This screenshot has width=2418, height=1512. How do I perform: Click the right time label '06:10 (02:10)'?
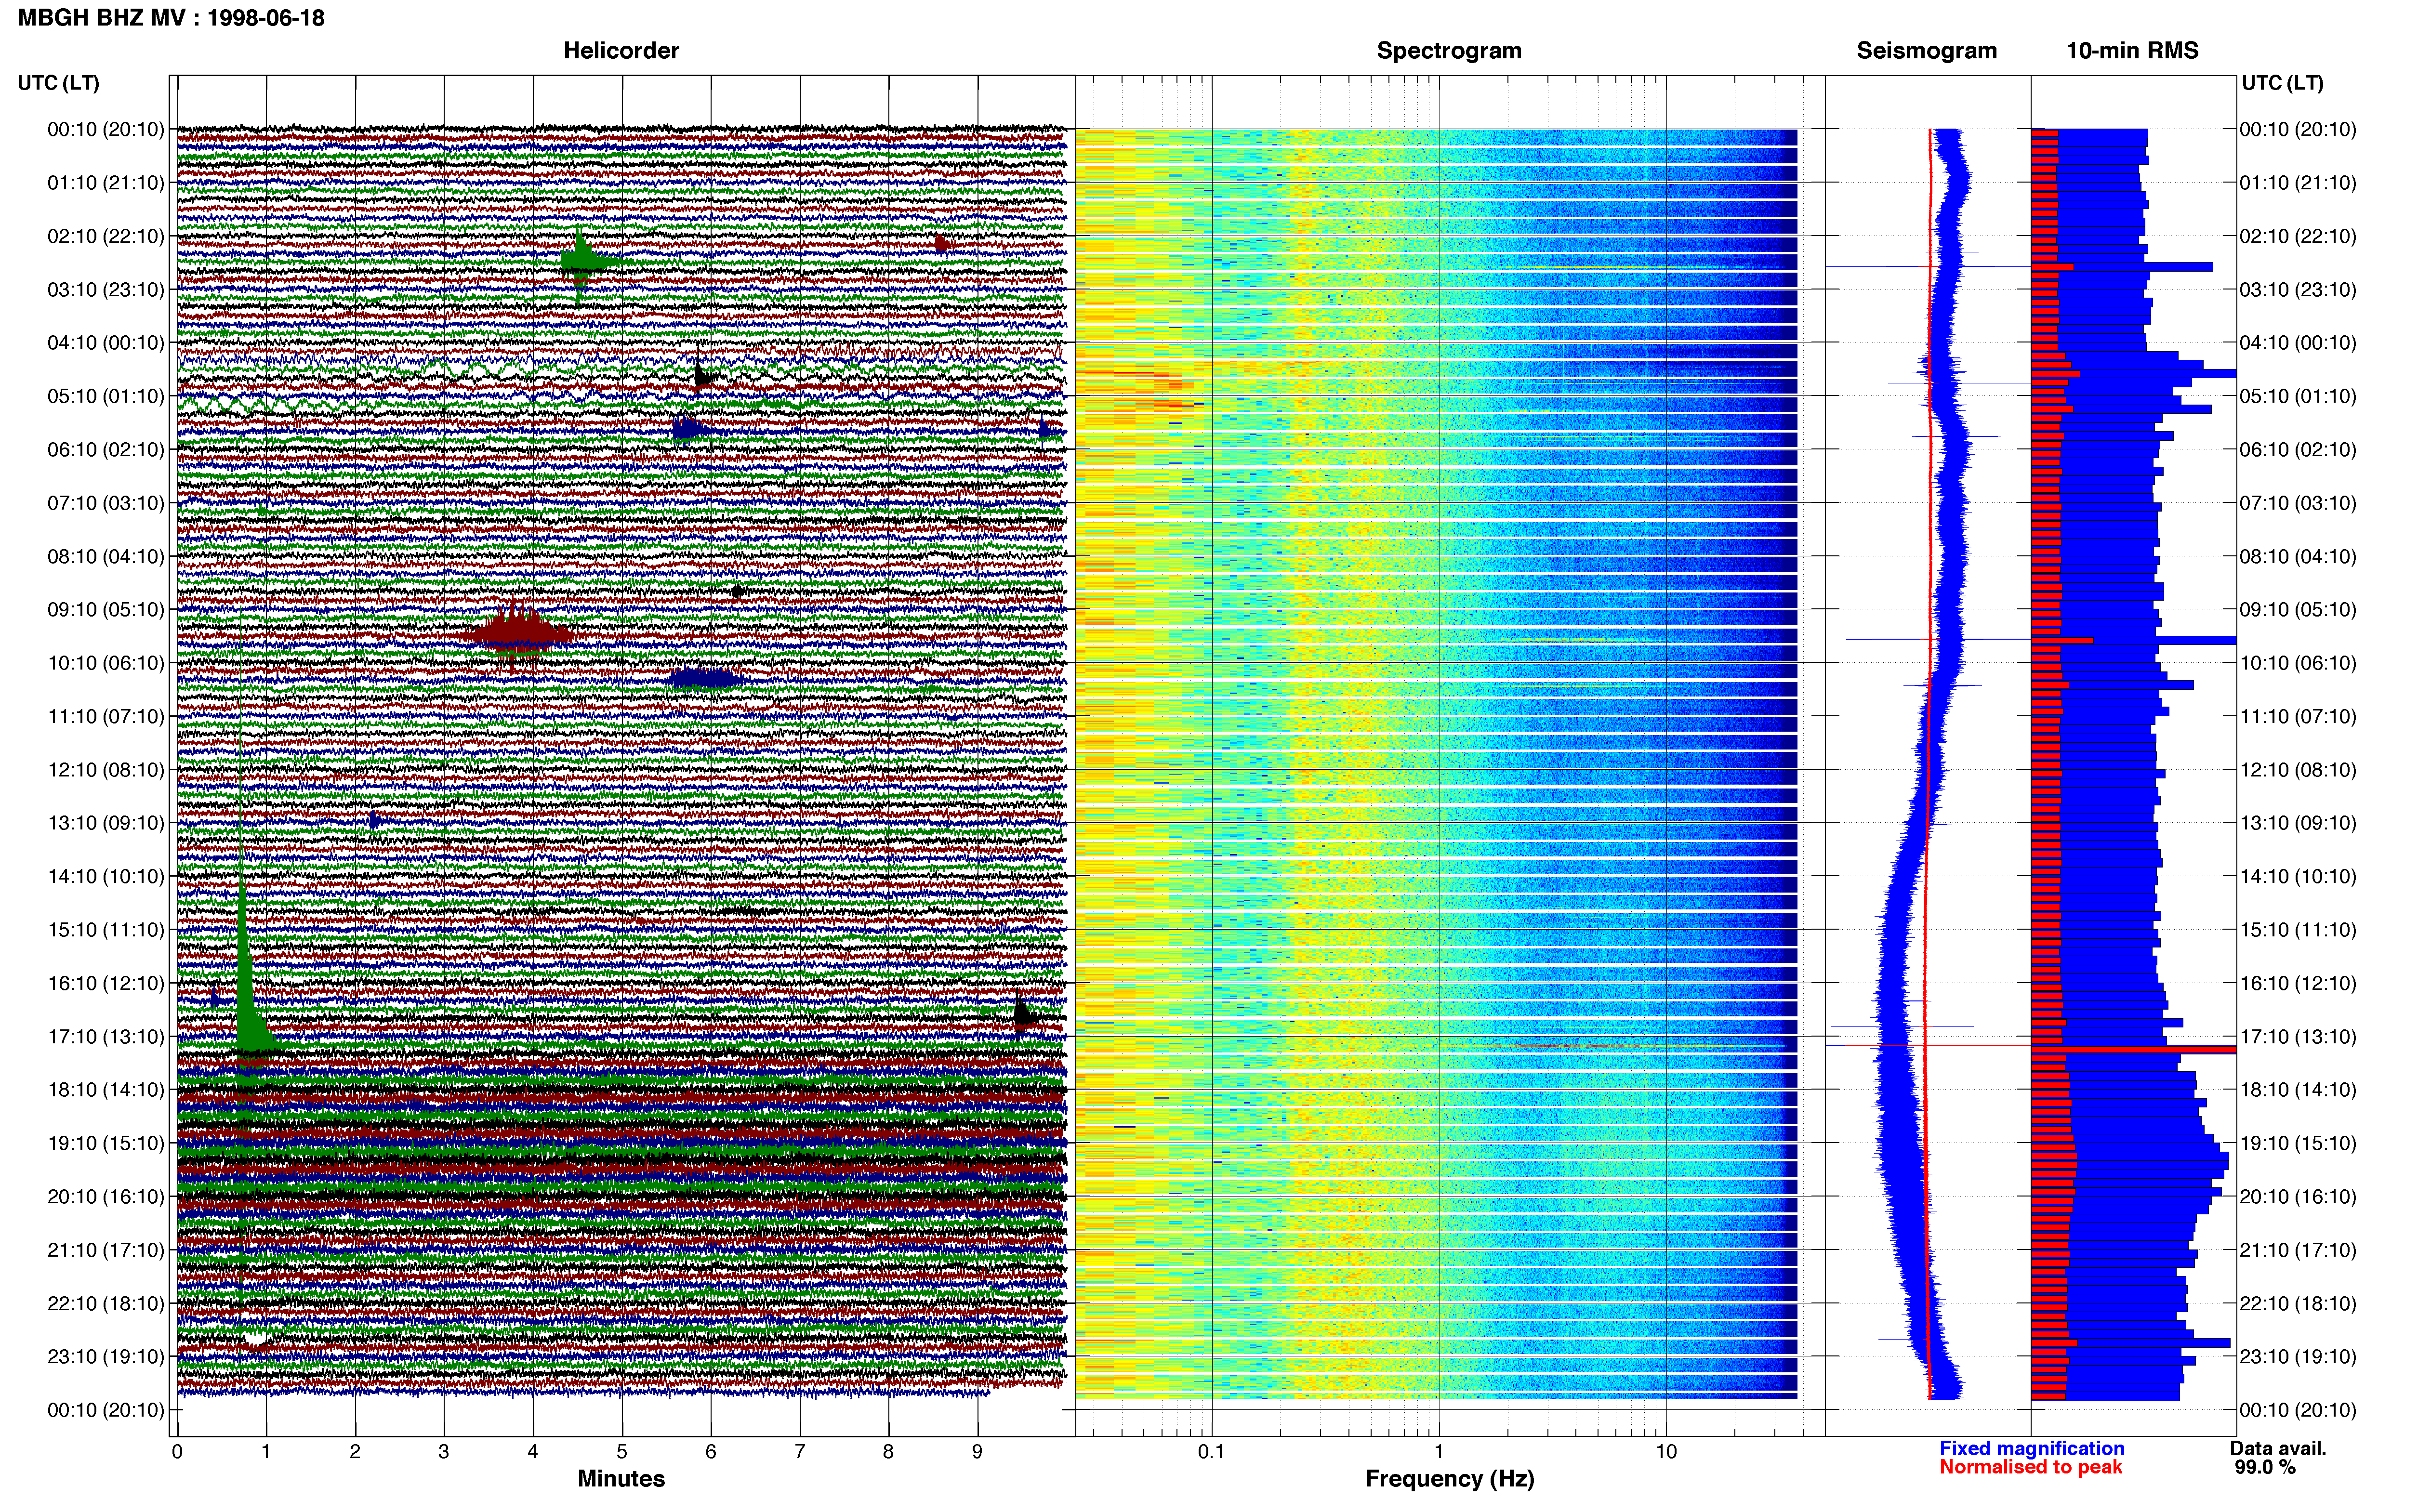[2298, 449]
